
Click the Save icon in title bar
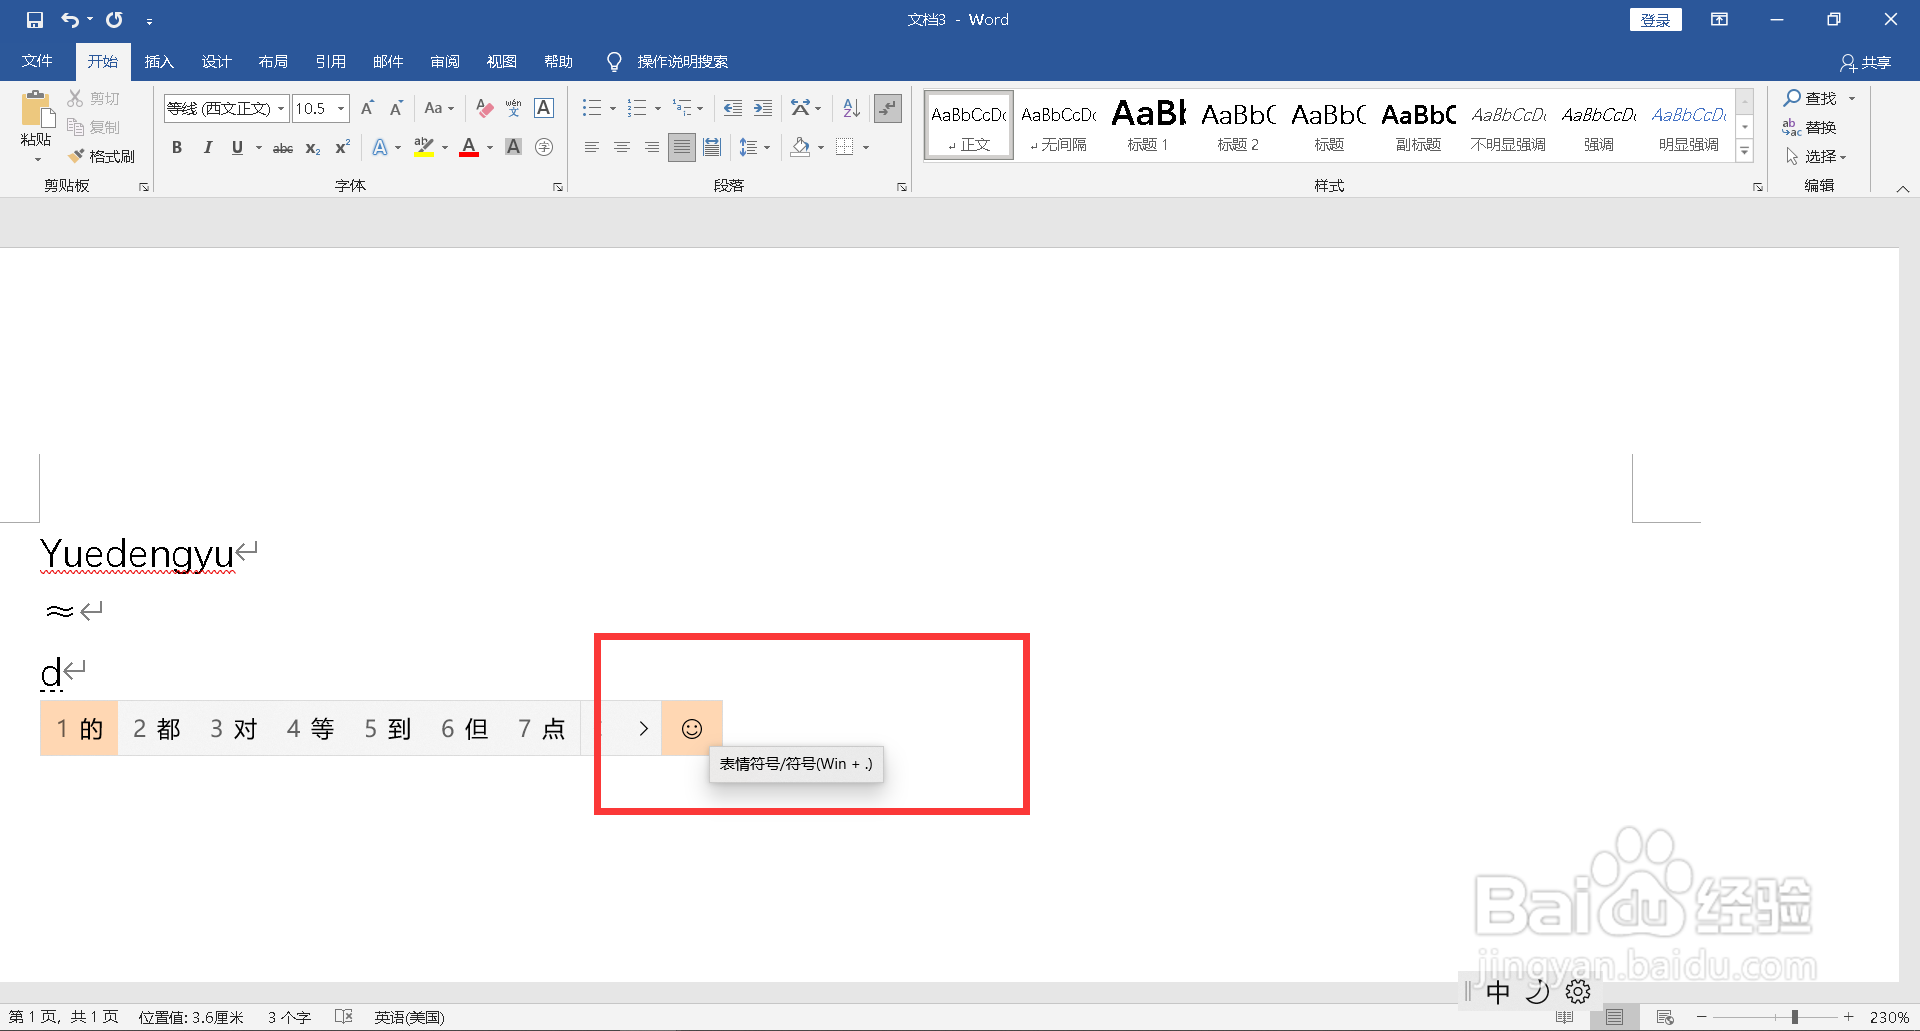coord(35,20)
